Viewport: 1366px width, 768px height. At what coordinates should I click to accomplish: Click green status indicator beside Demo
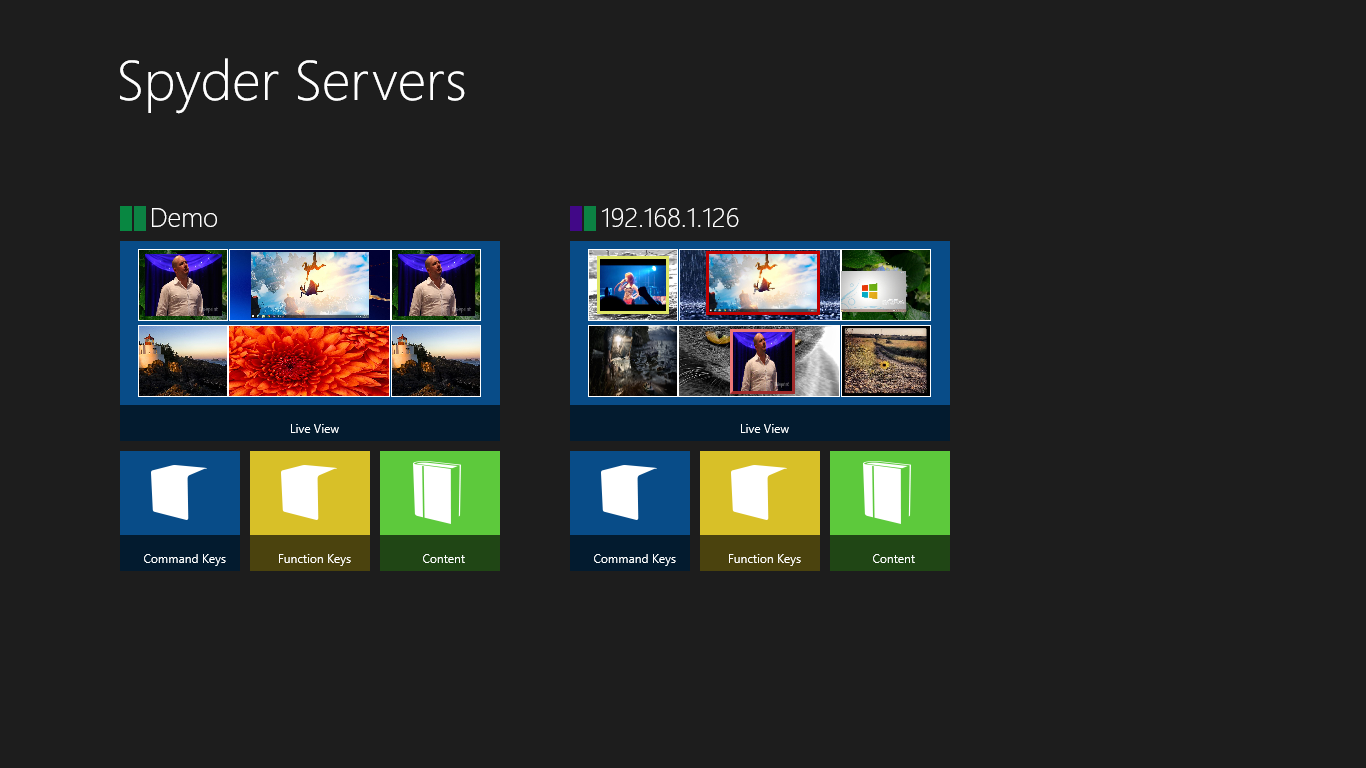[x=133, y=218]
